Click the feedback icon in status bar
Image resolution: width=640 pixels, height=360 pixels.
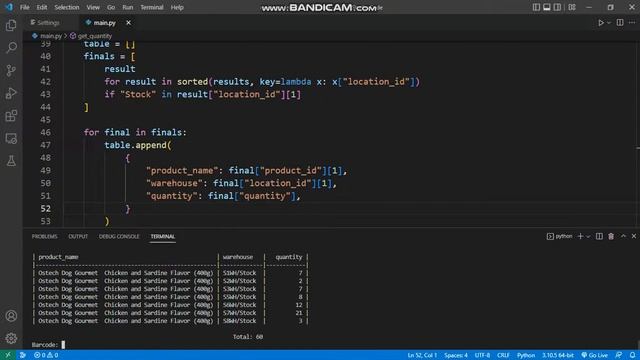coord(619,355)
